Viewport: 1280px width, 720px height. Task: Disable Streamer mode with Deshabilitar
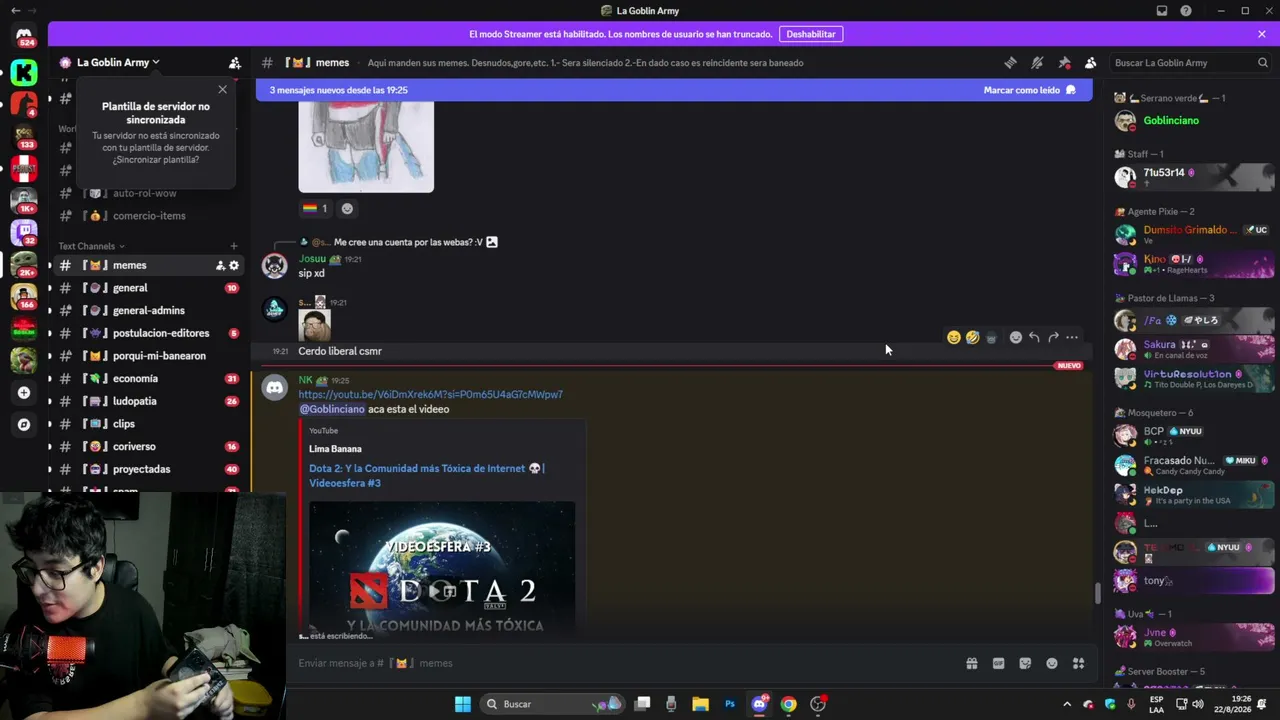811,34
